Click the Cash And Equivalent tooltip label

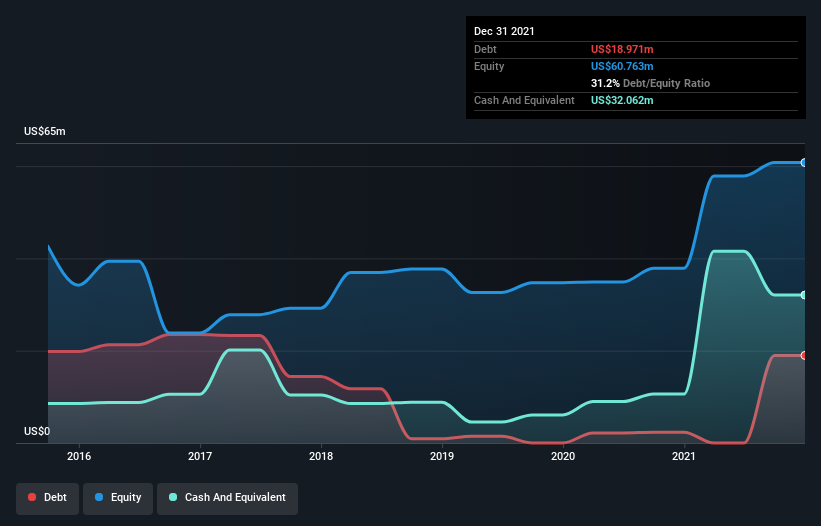click(x=524, y=100)
